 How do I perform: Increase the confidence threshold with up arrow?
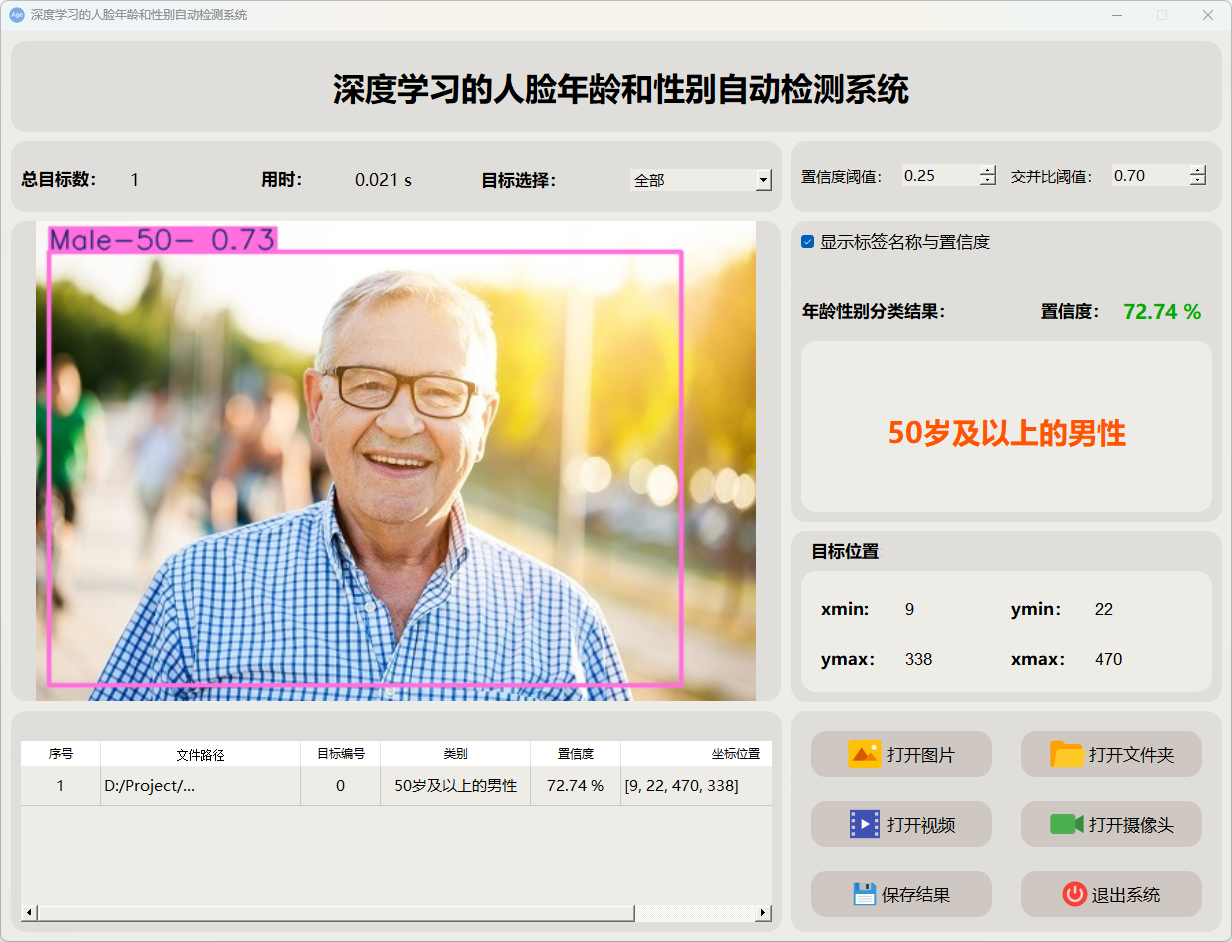click(988, 170)
